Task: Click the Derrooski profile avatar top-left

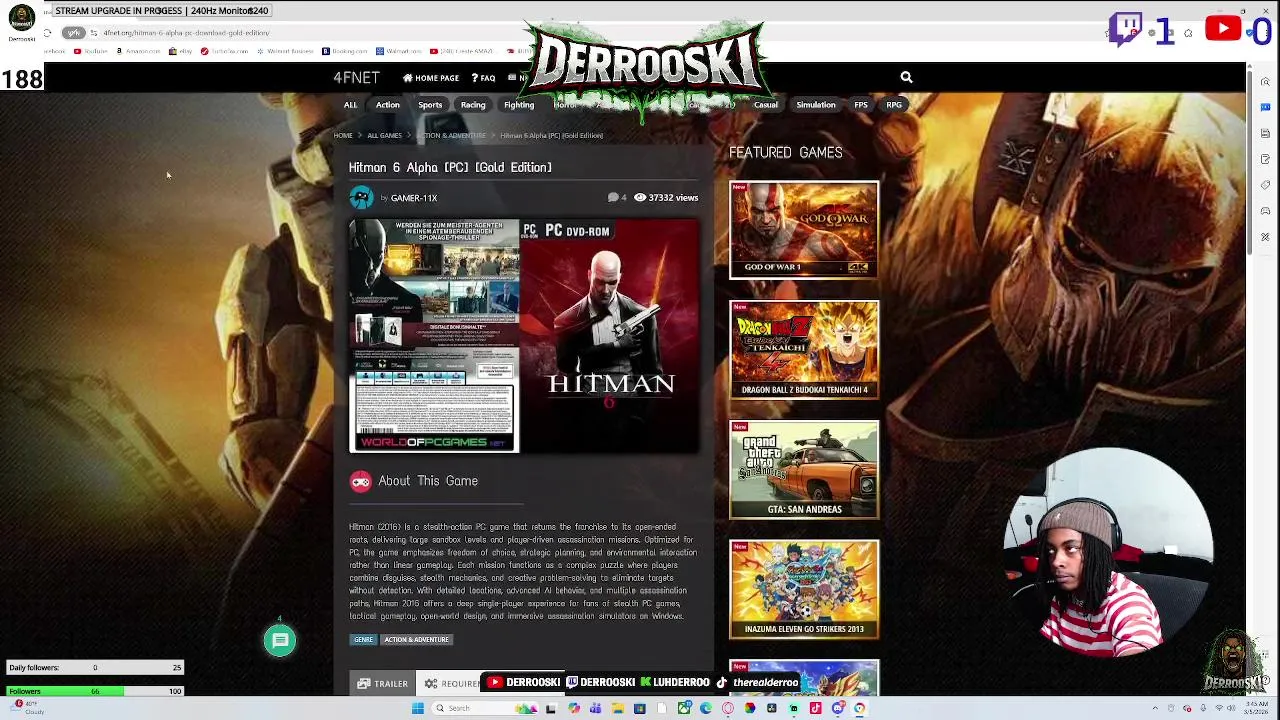Action: pos(21,17)
